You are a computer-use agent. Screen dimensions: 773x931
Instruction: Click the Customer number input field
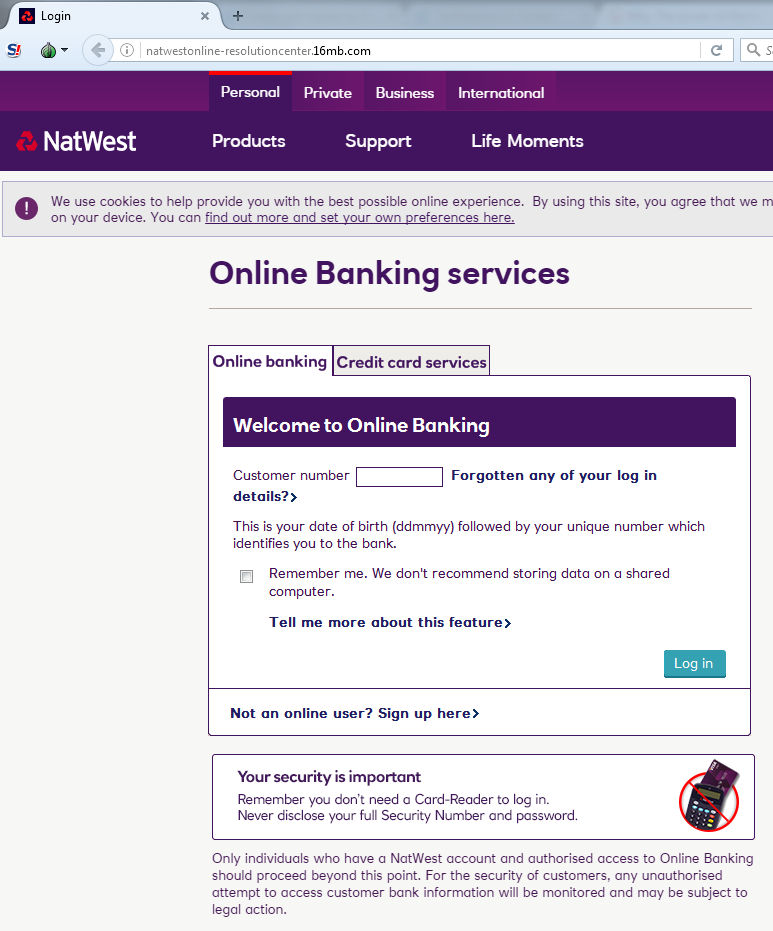pyautogui.click(x=399, y=477)
